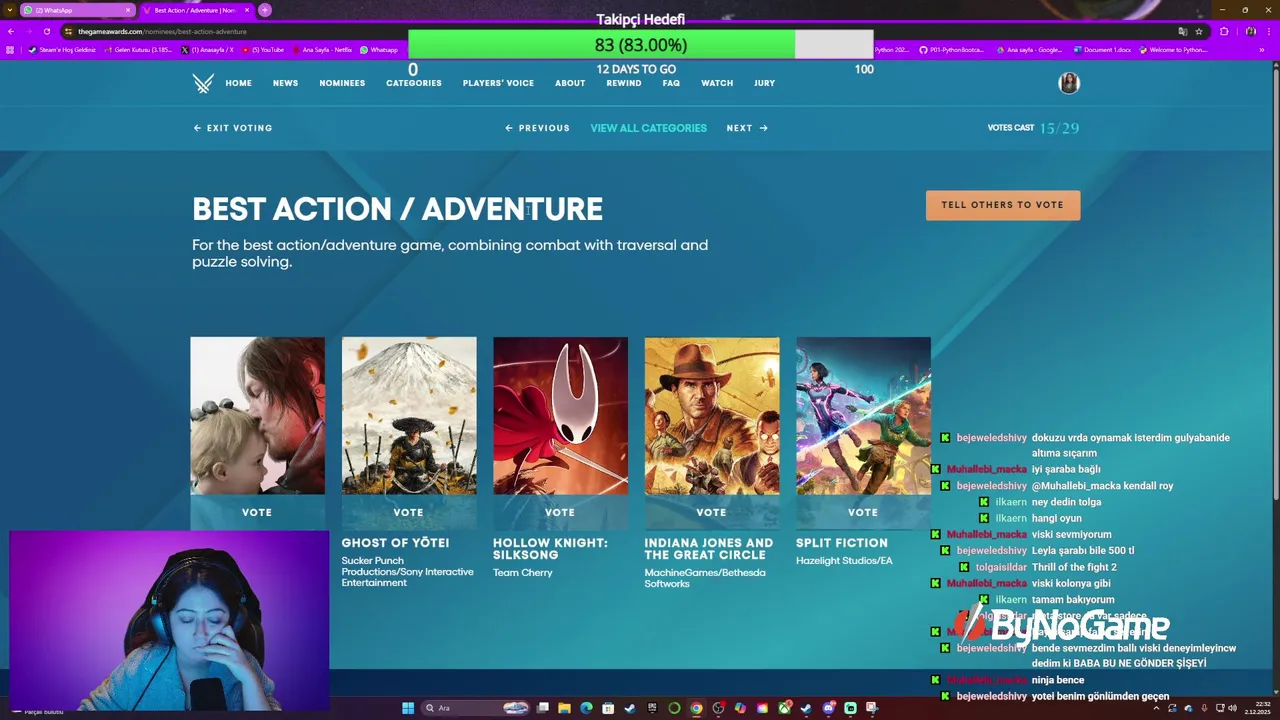Click Ghost of Yōtei cover art

[409, 416]
